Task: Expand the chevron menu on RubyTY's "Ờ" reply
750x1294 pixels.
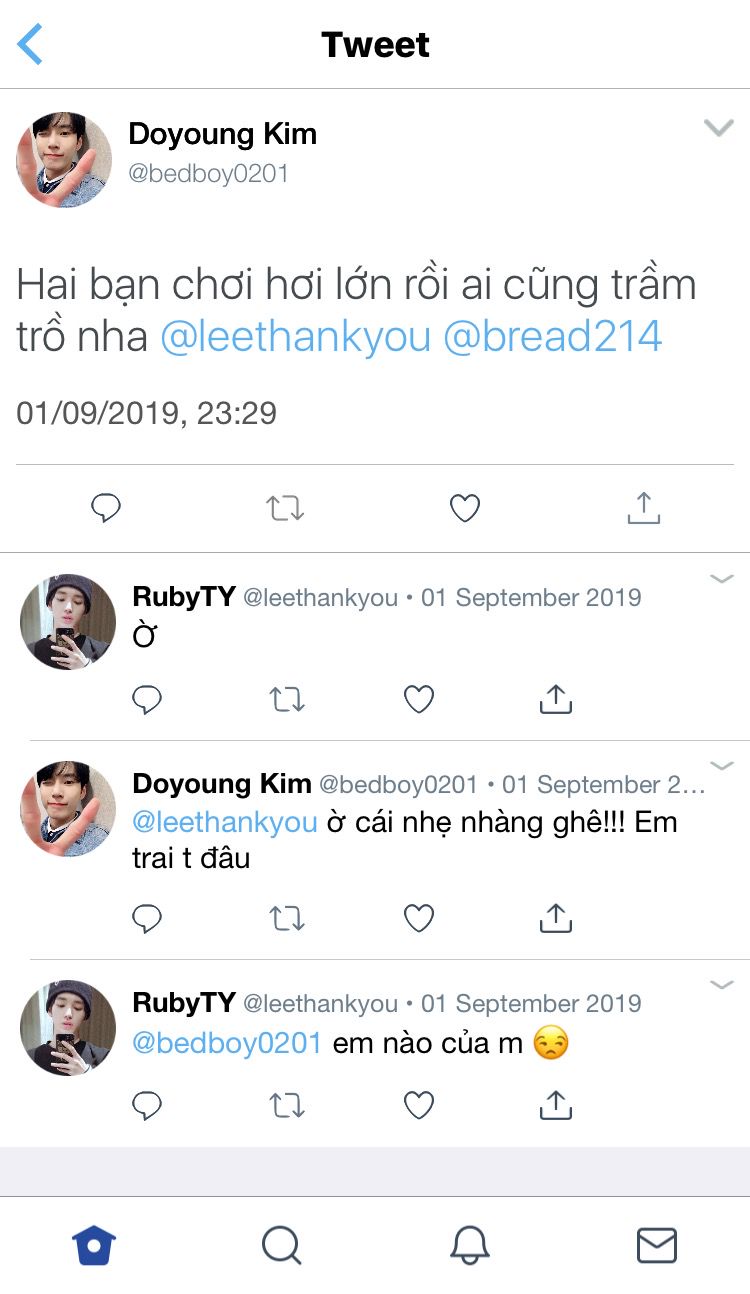Action: [721, 579]
